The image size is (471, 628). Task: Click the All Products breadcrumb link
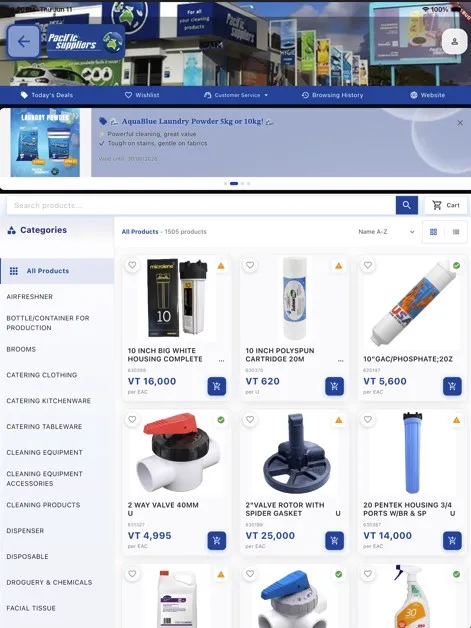tap(140, 231)
